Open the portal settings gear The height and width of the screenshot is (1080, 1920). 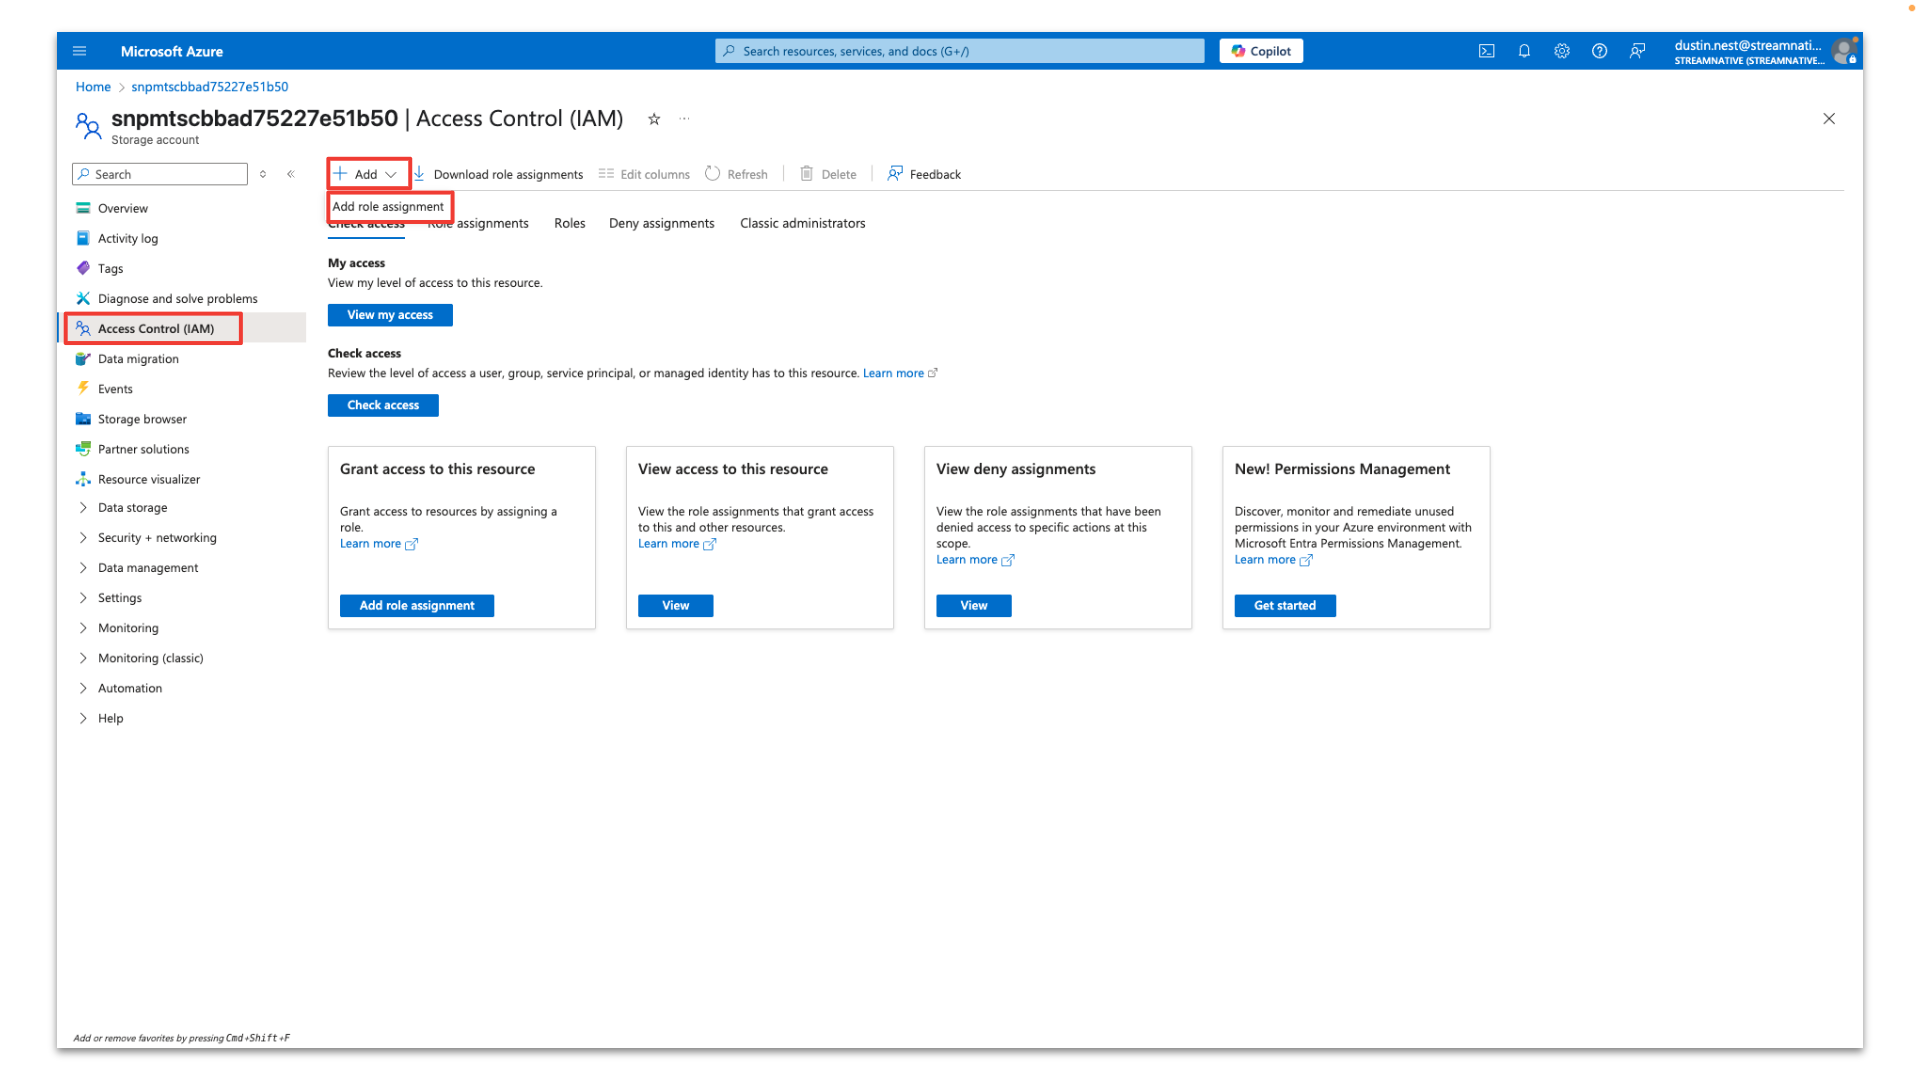(1561, 51)
